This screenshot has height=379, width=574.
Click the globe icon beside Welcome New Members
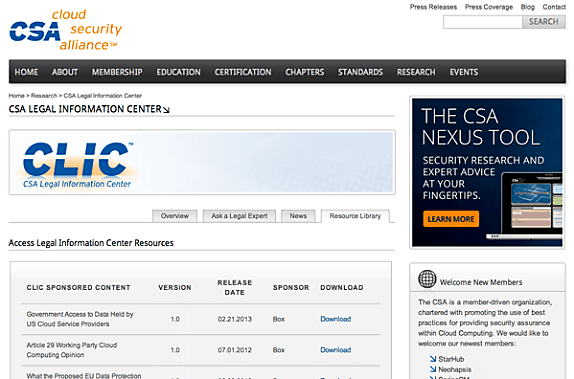tap(427, 279)
